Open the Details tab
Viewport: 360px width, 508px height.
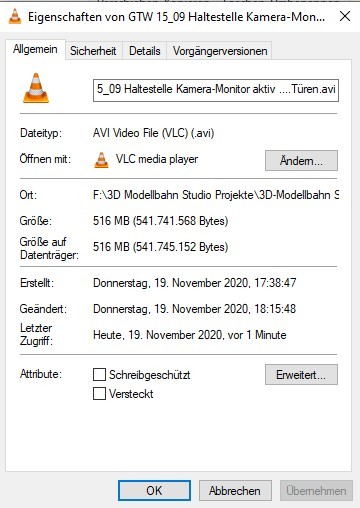point(145,51)
